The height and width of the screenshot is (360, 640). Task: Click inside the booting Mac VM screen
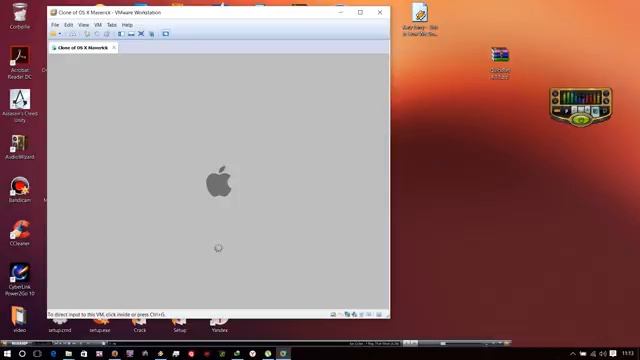click(218, 182)
